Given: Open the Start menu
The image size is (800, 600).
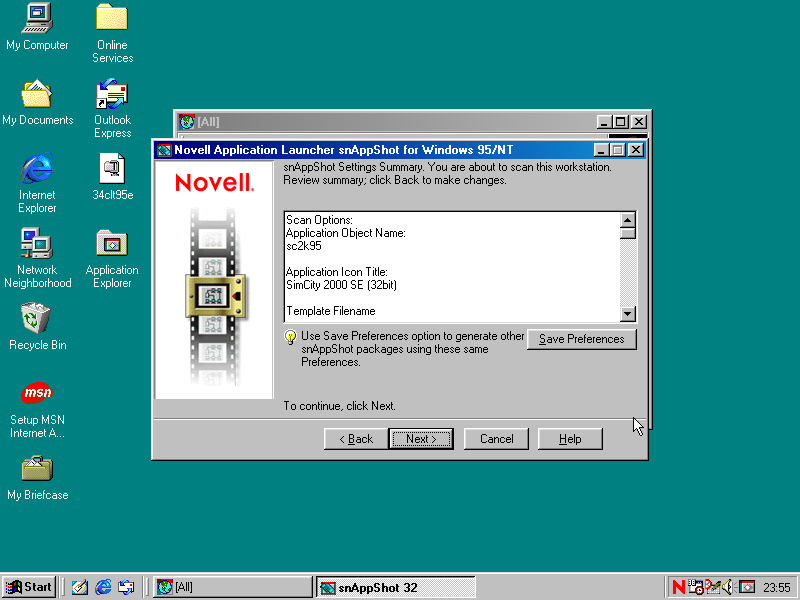Looking at the screenshot, I should tap(29, 587).
